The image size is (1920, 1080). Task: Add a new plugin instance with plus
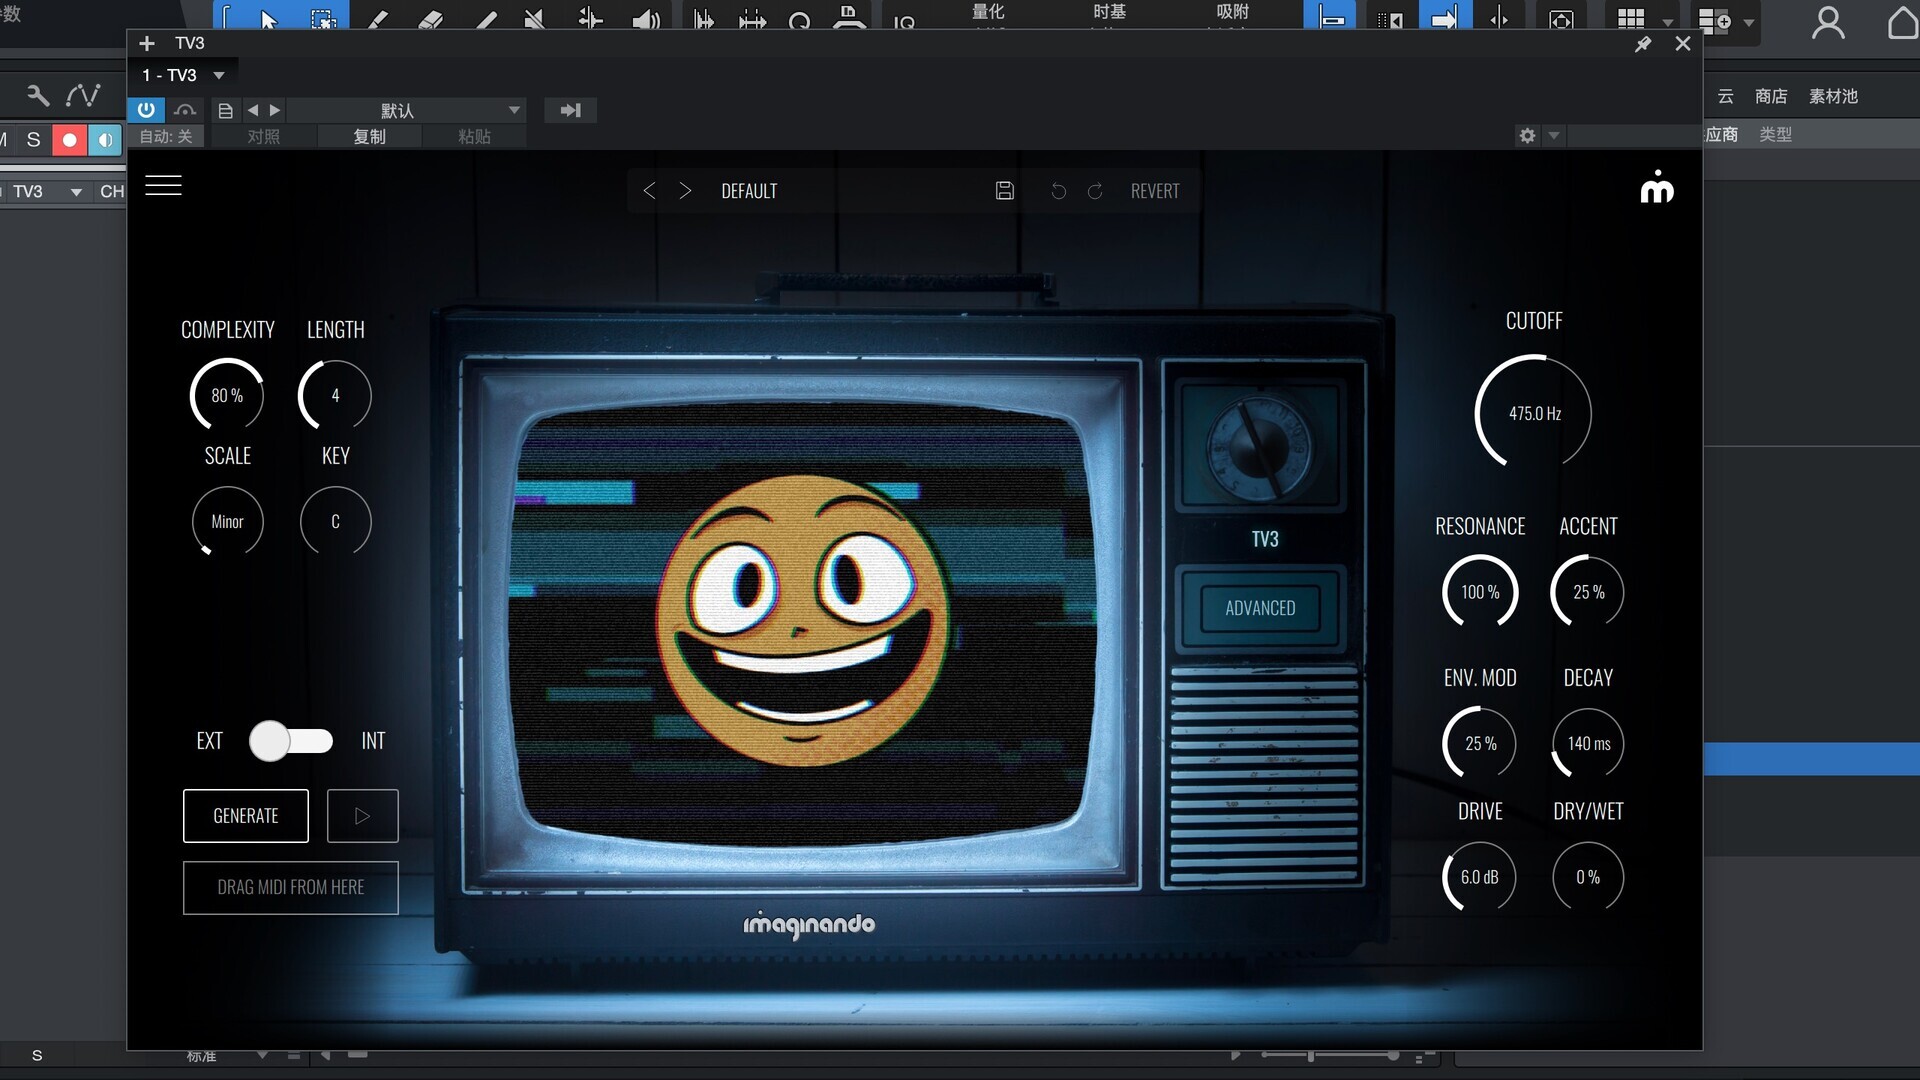coord(147,43)
